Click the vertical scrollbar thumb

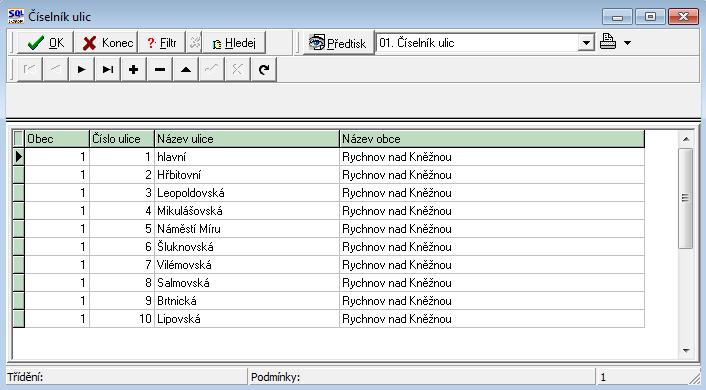[x=685, y=198]
